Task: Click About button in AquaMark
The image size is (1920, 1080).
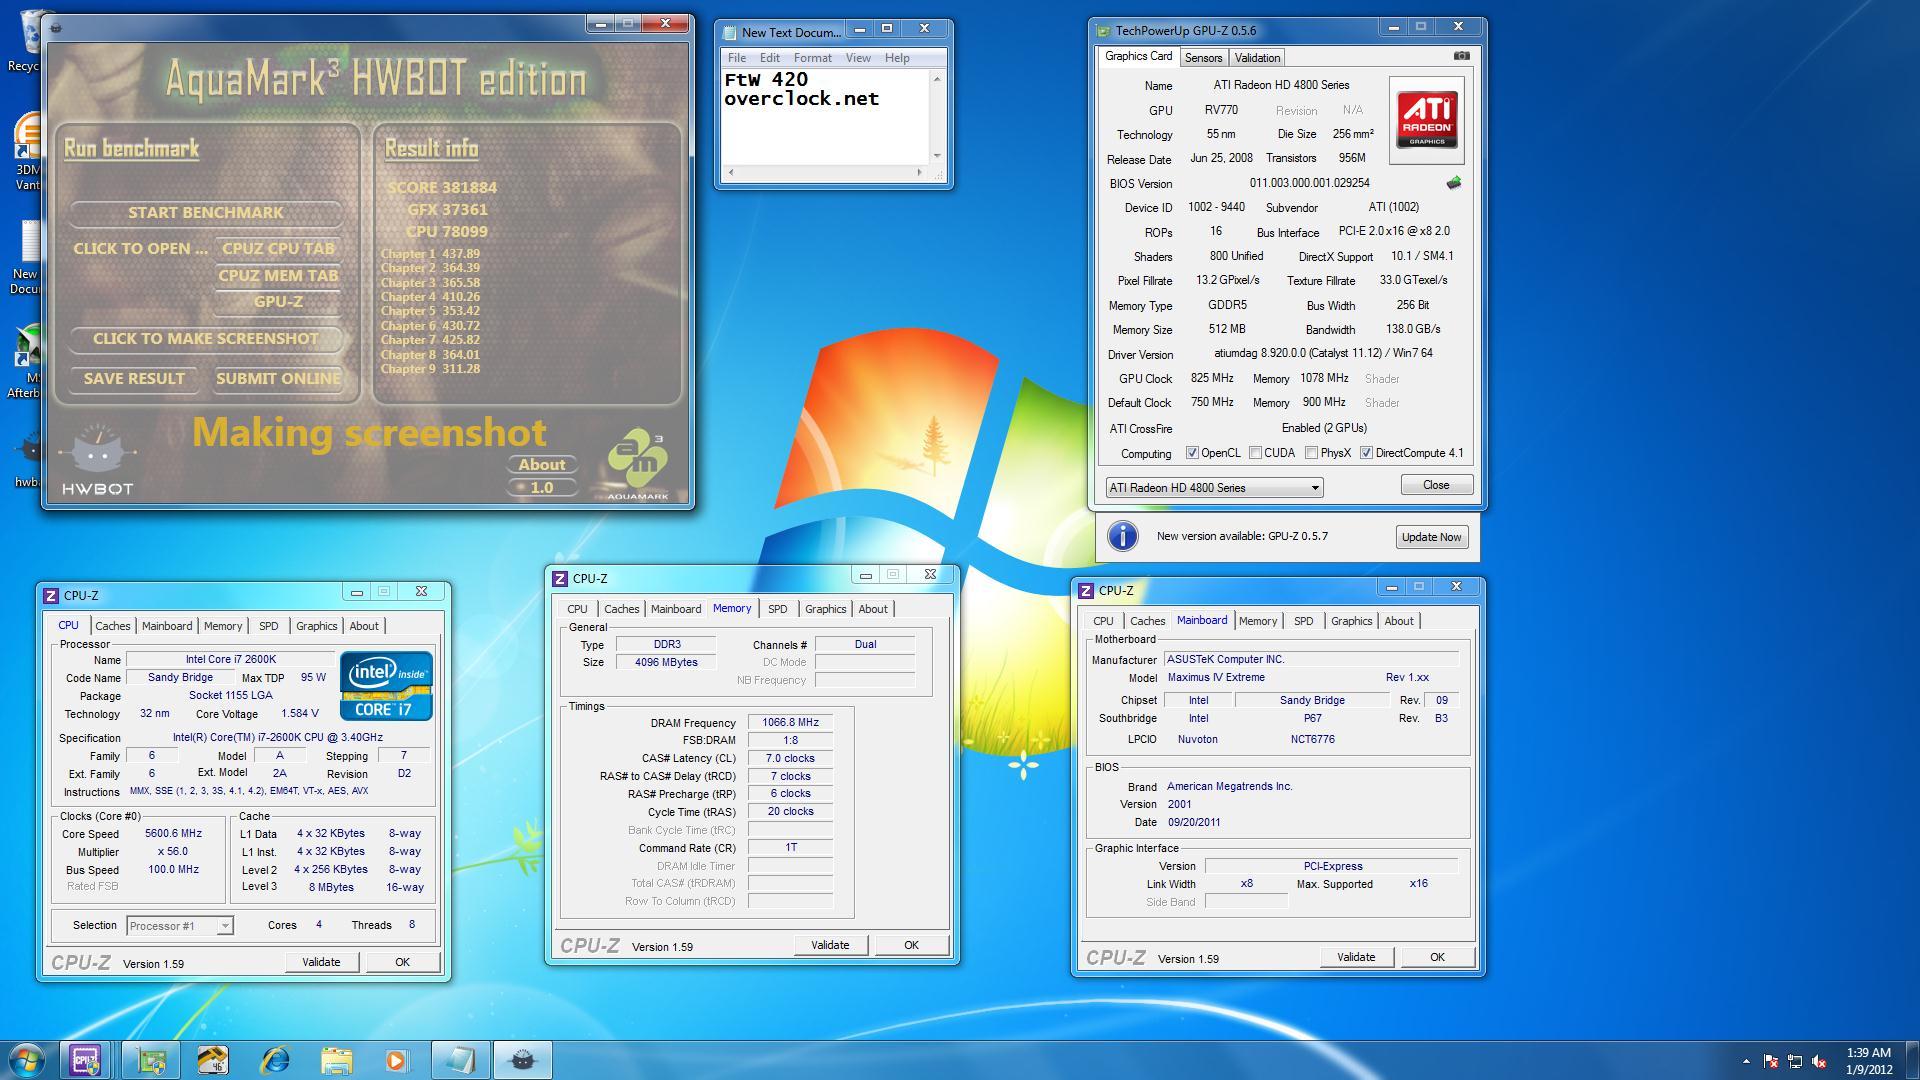Action: pos(542,465)
